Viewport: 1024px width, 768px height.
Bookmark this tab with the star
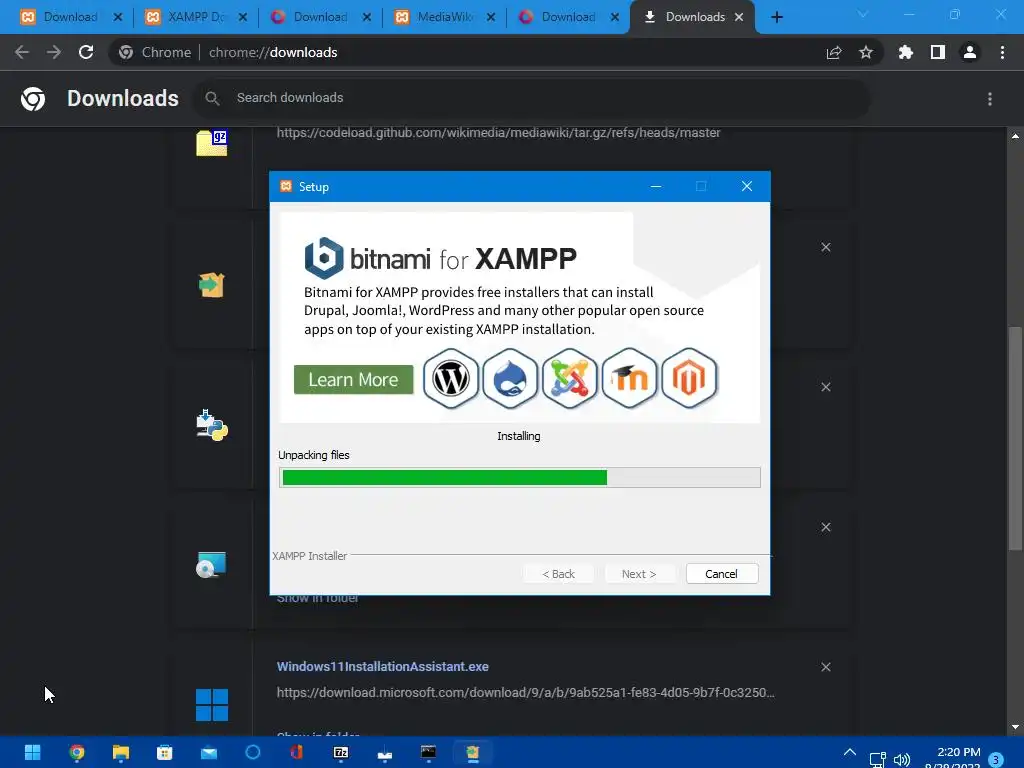coord(866,52)
